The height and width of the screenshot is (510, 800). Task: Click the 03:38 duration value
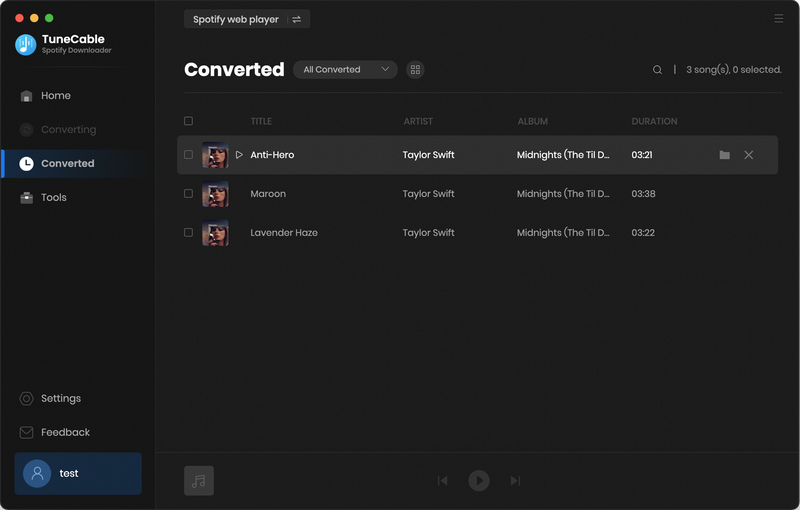point(643,194)
